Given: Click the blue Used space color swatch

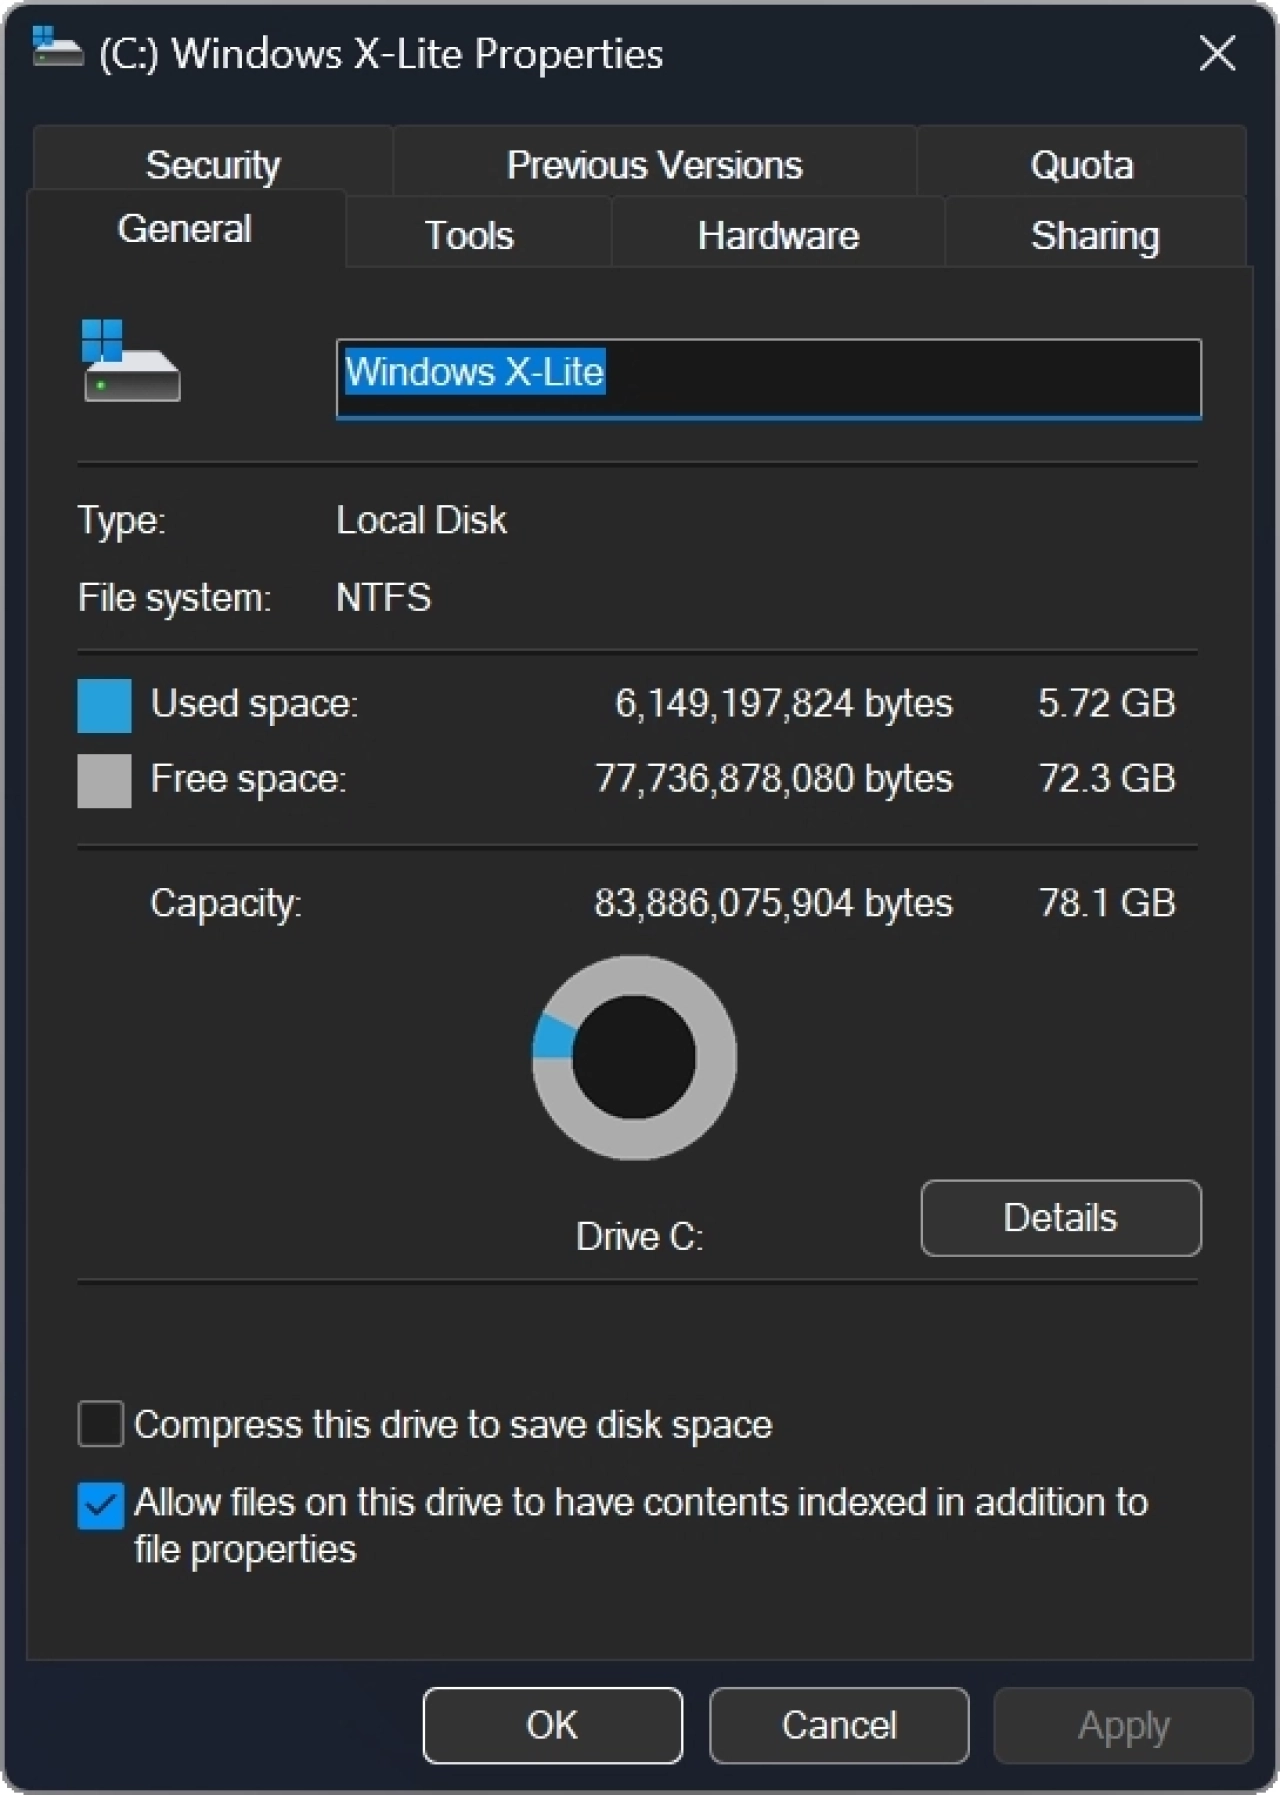Looking at the screenshot, I should point(104,705).
